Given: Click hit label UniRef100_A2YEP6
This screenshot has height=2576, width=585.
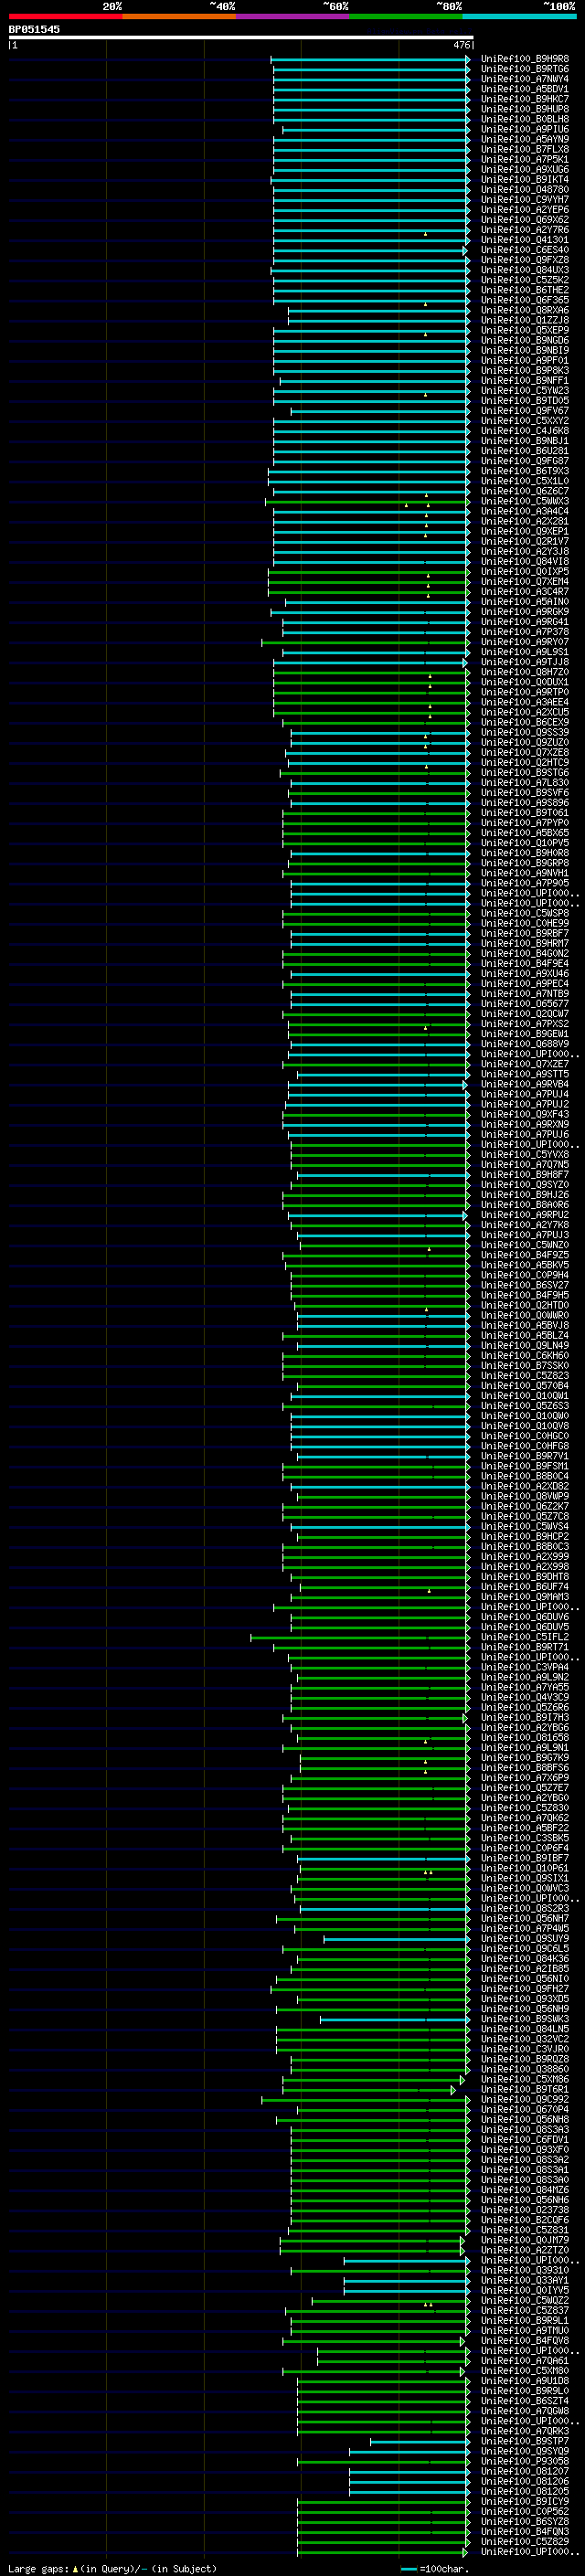Looking at the screenshot, I should point(525,209).
